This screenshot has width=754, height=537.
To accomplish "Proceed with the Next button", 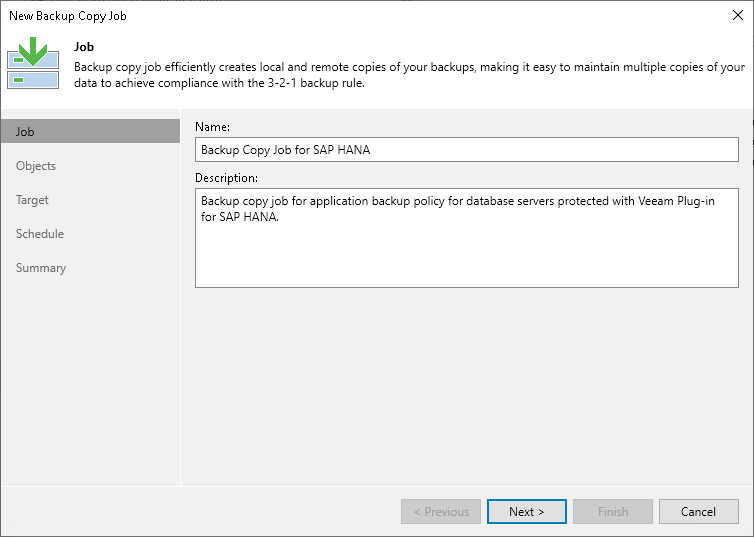I will click(526, 512).
